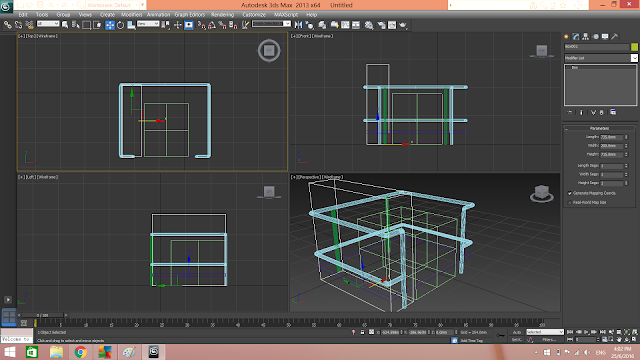Screen dimensions: 640x360
Task: Select Box in the modifier stack
Action: [x=575, y=67]
